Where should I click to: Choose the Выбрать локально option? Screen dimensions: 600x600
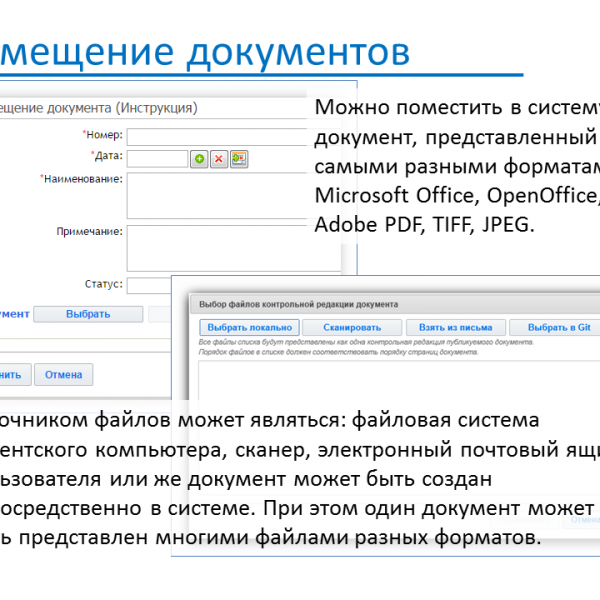pos(248,327)
